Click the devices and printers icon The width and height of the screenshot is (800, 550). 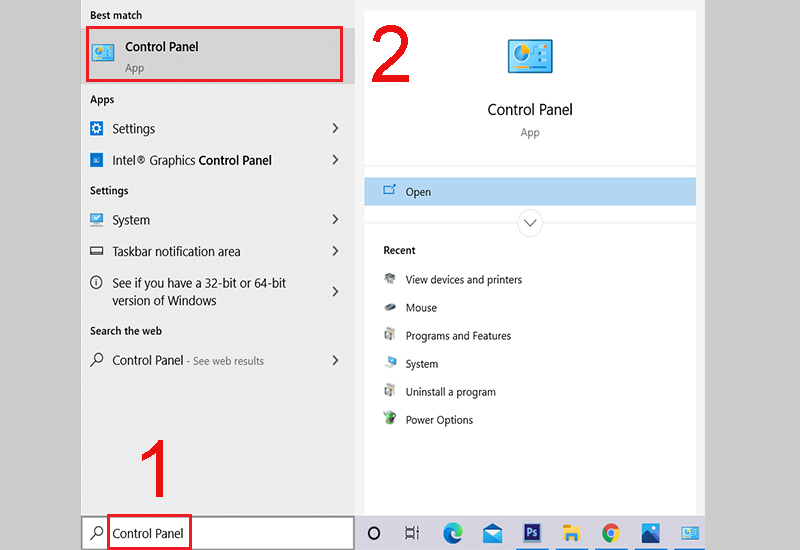390,279
